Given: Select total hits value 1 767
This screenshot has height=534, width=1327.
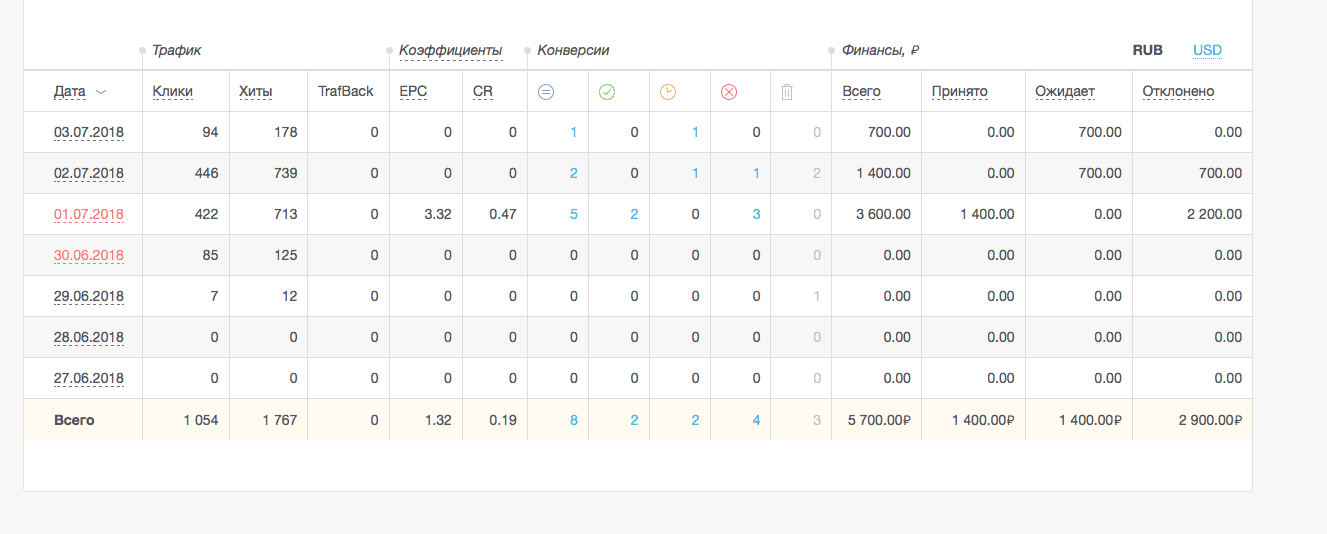Looking at the screenshot, I should [x=280, y=420].
